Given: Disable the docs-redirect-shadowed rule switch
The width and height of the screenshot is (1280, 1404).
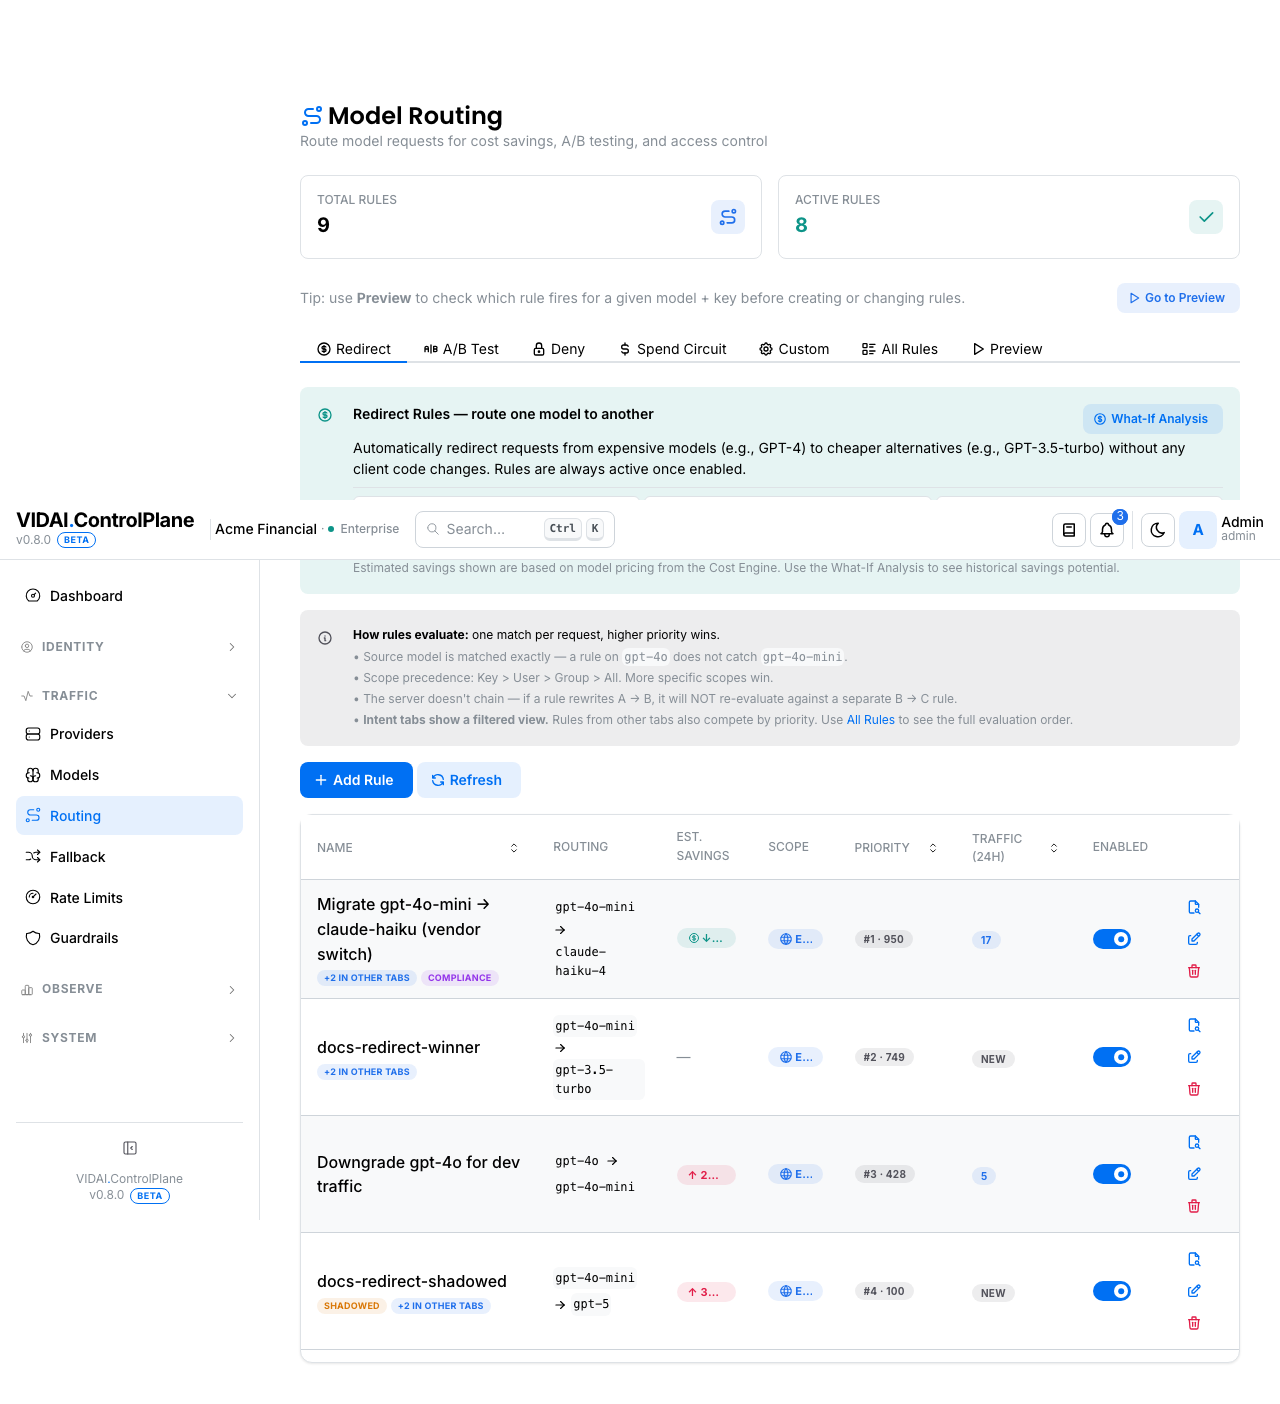Looking at the screenshot, I should pyautogui.click(x=1112, y=1291).
